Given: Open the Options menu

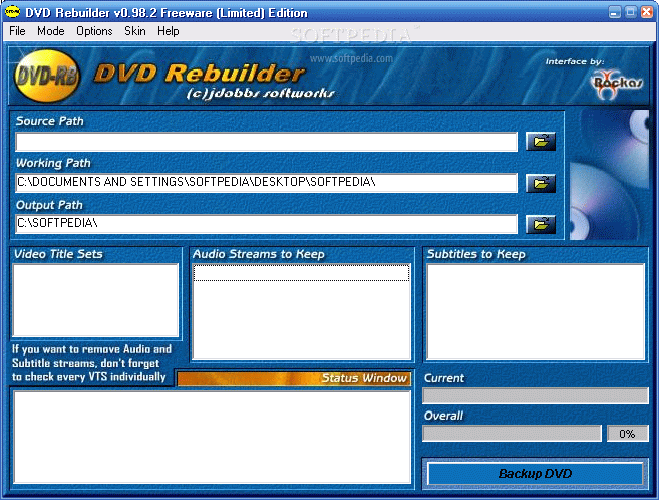Looking at the screenshot, I should tap(94, 31).
